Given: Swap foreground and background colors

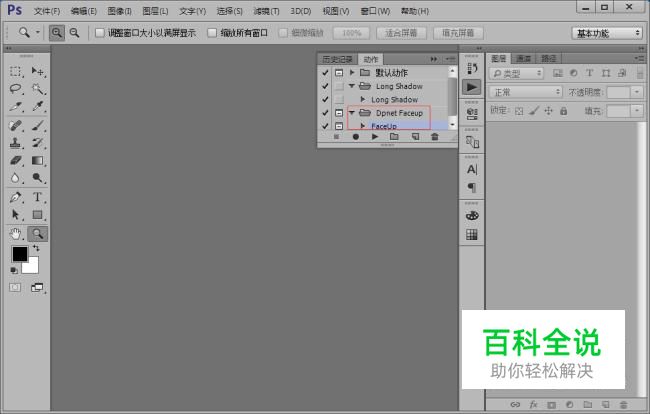Looking at the screenshot, I should 36,248.
